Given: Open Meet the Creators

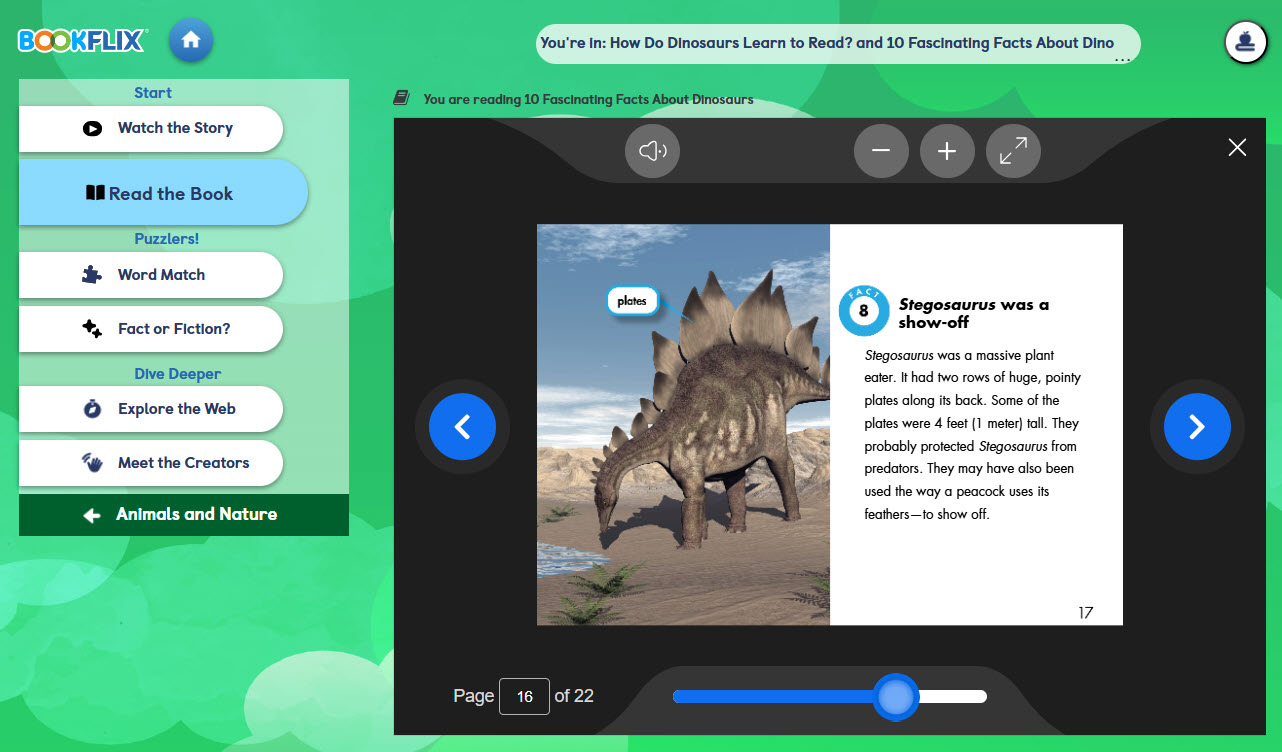Looking at the screenshot, I should 151,463.
